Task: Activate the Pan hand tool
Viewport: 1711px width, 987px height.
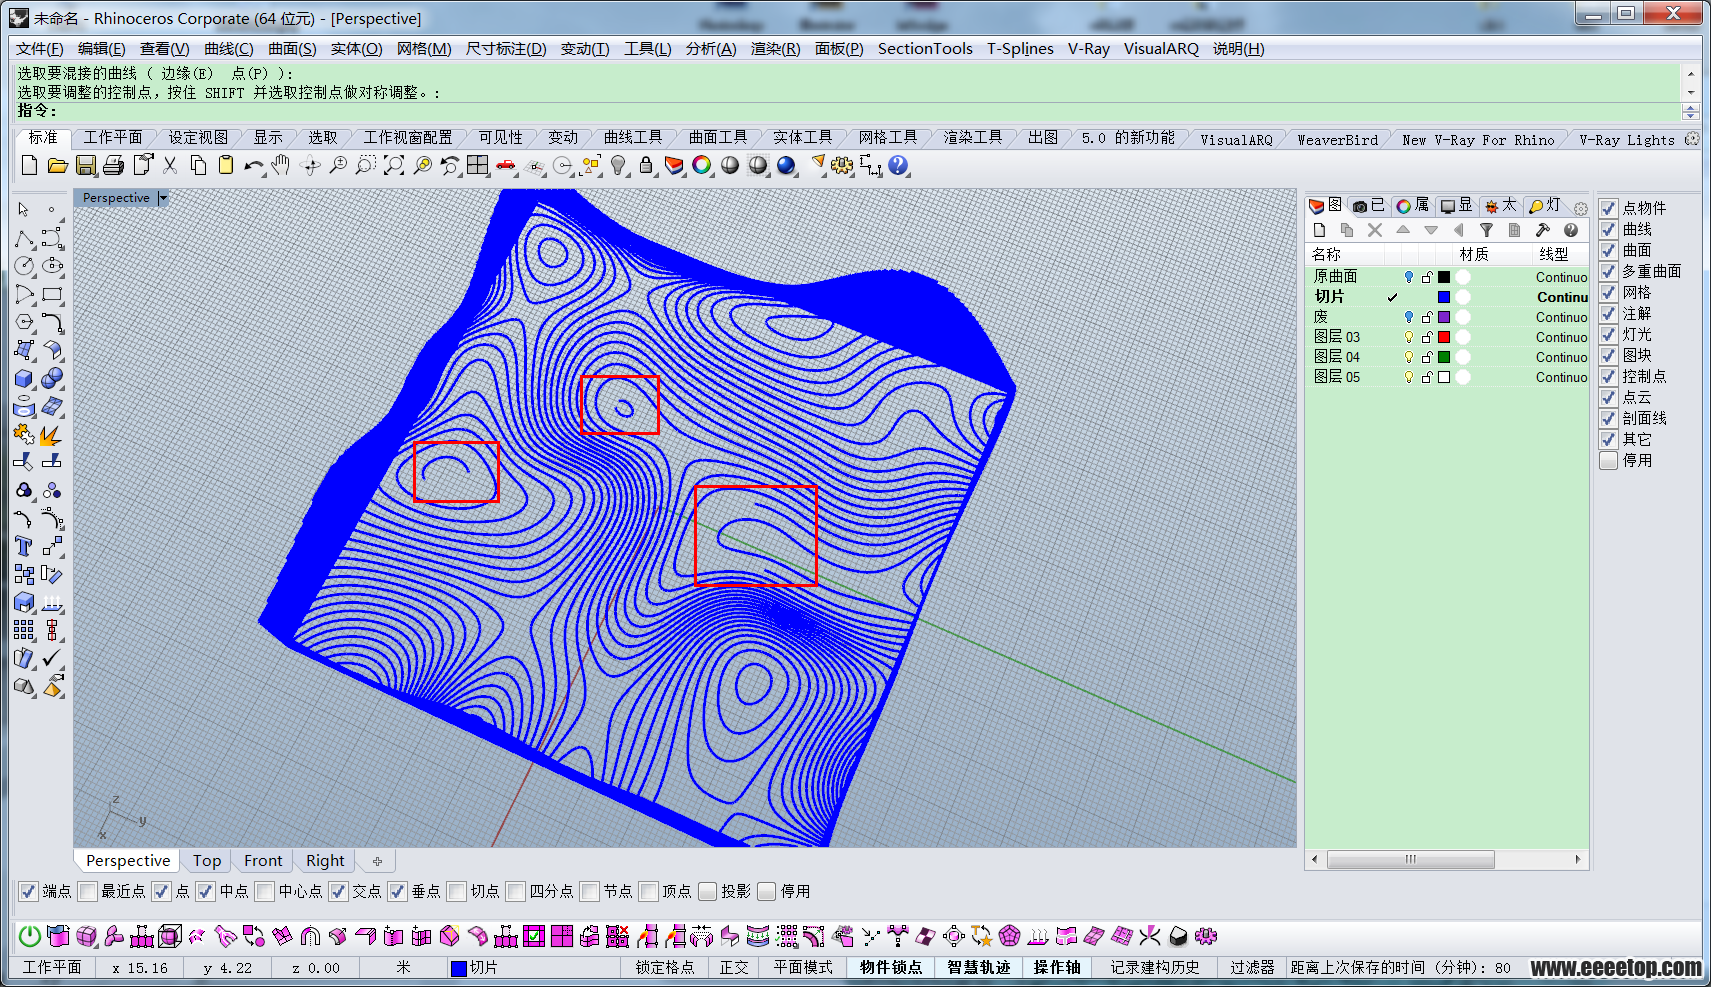Action: click(x=281, y=165)
